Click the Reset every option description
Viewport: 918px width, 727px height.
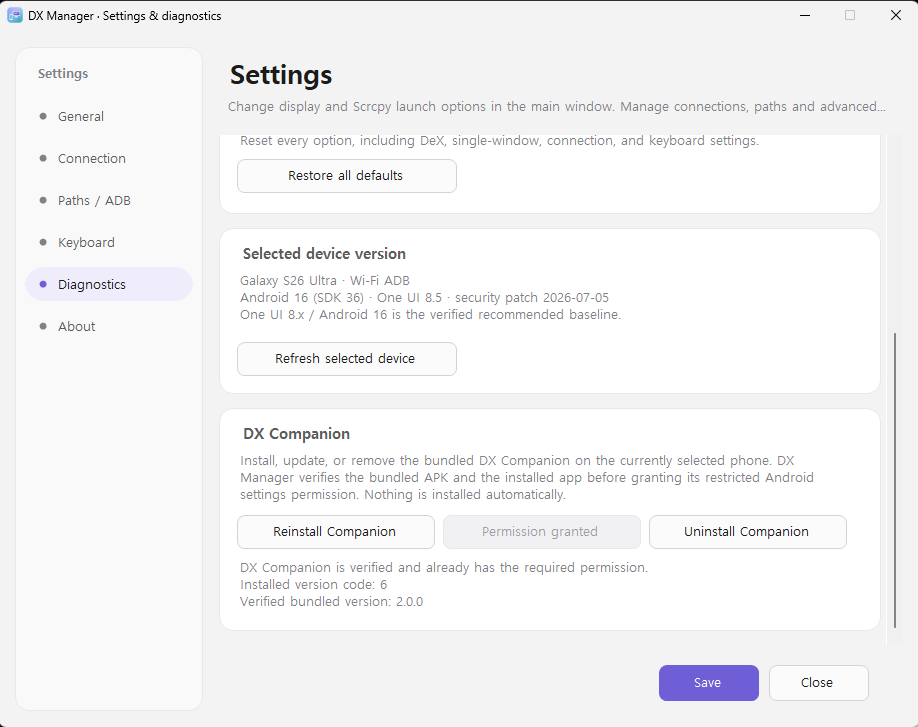499,141
